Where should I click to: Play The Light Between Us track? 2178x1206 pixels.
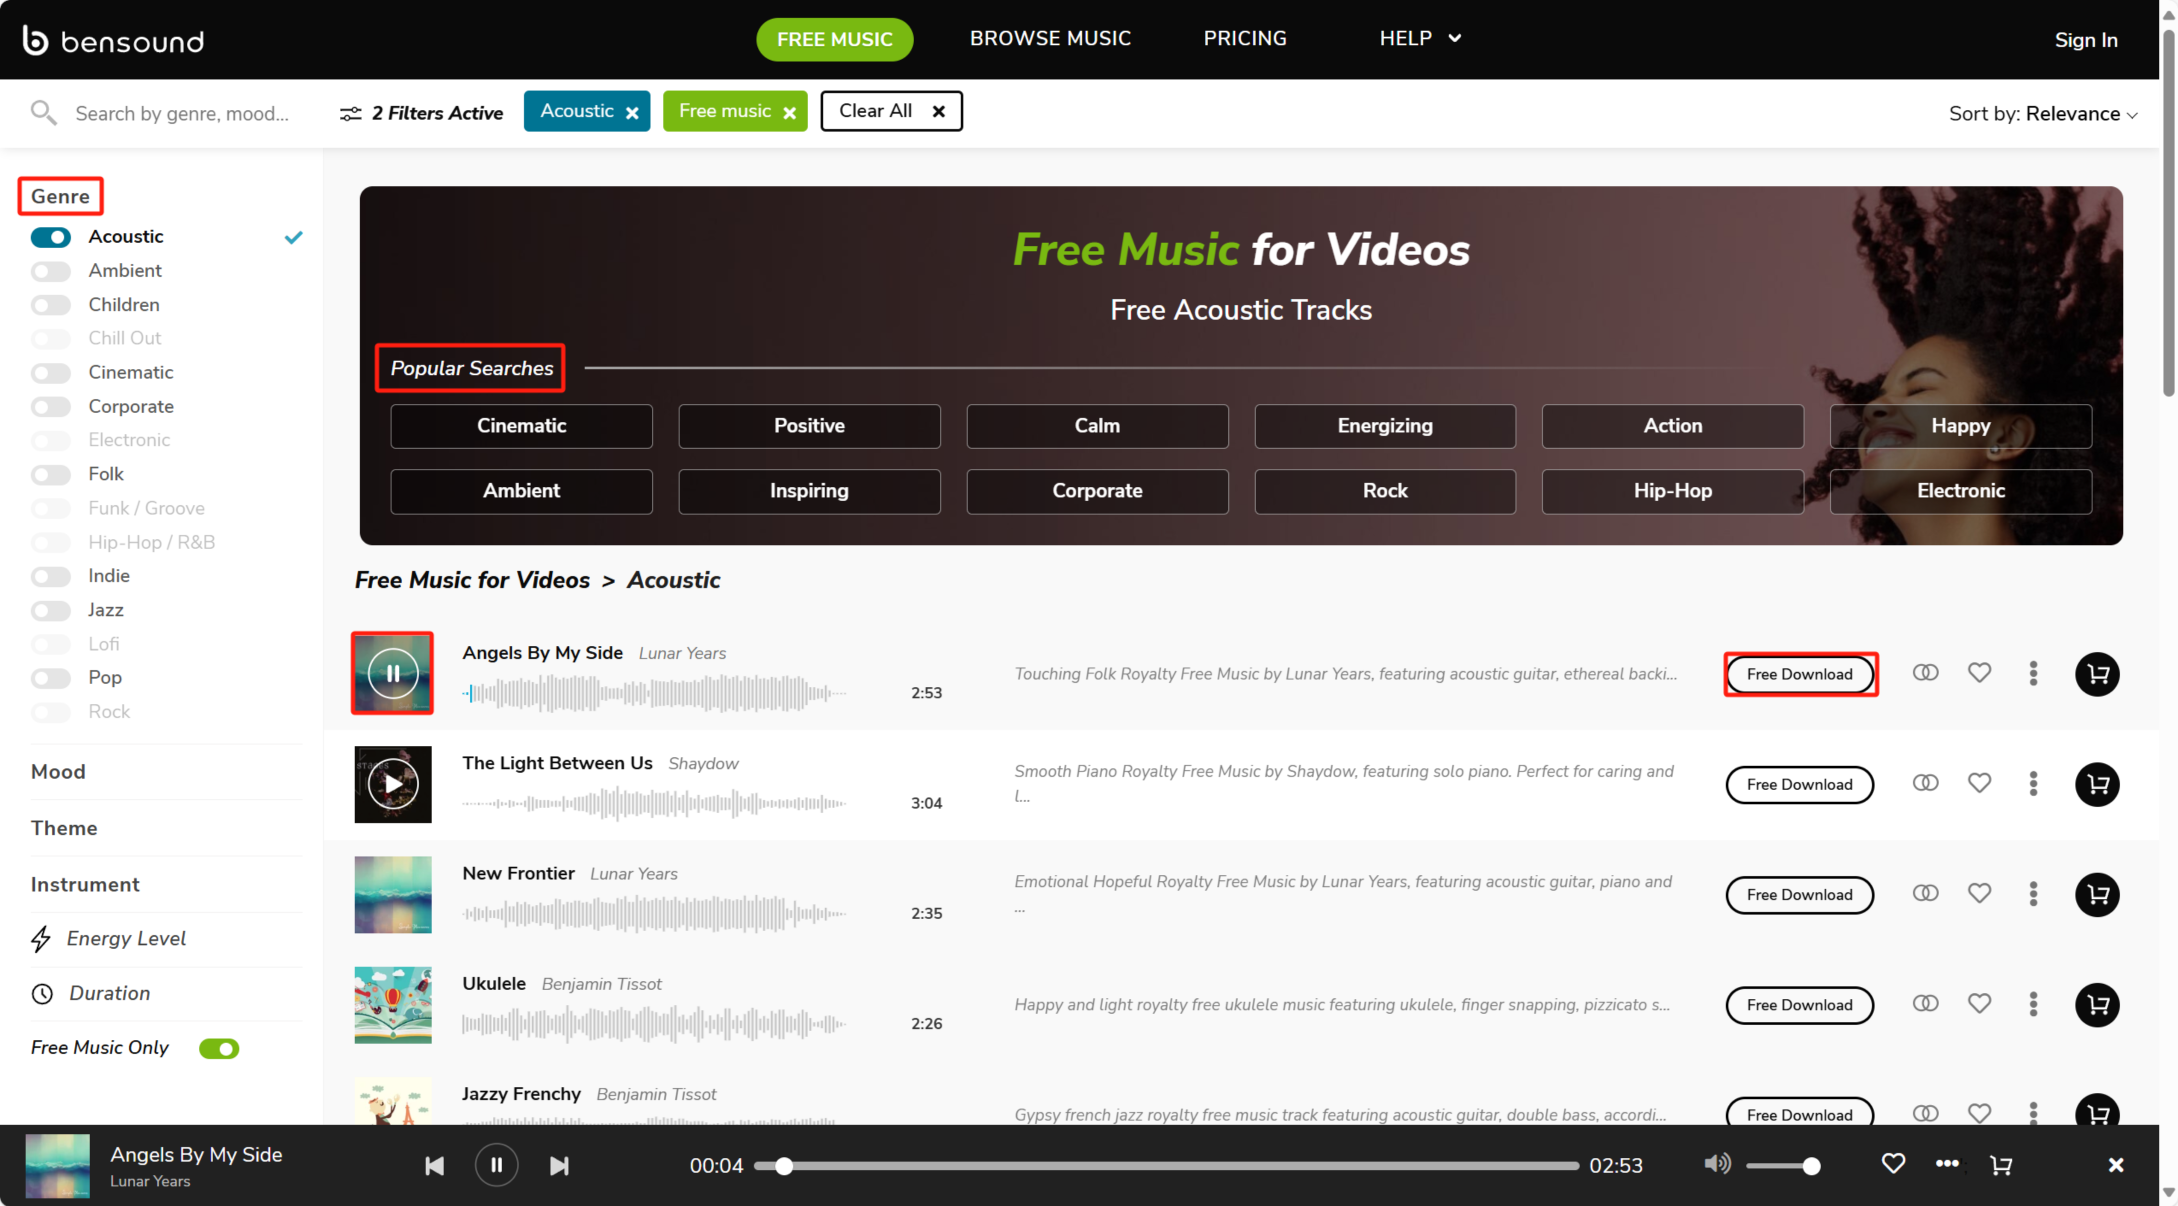click(x=393, y=784)
